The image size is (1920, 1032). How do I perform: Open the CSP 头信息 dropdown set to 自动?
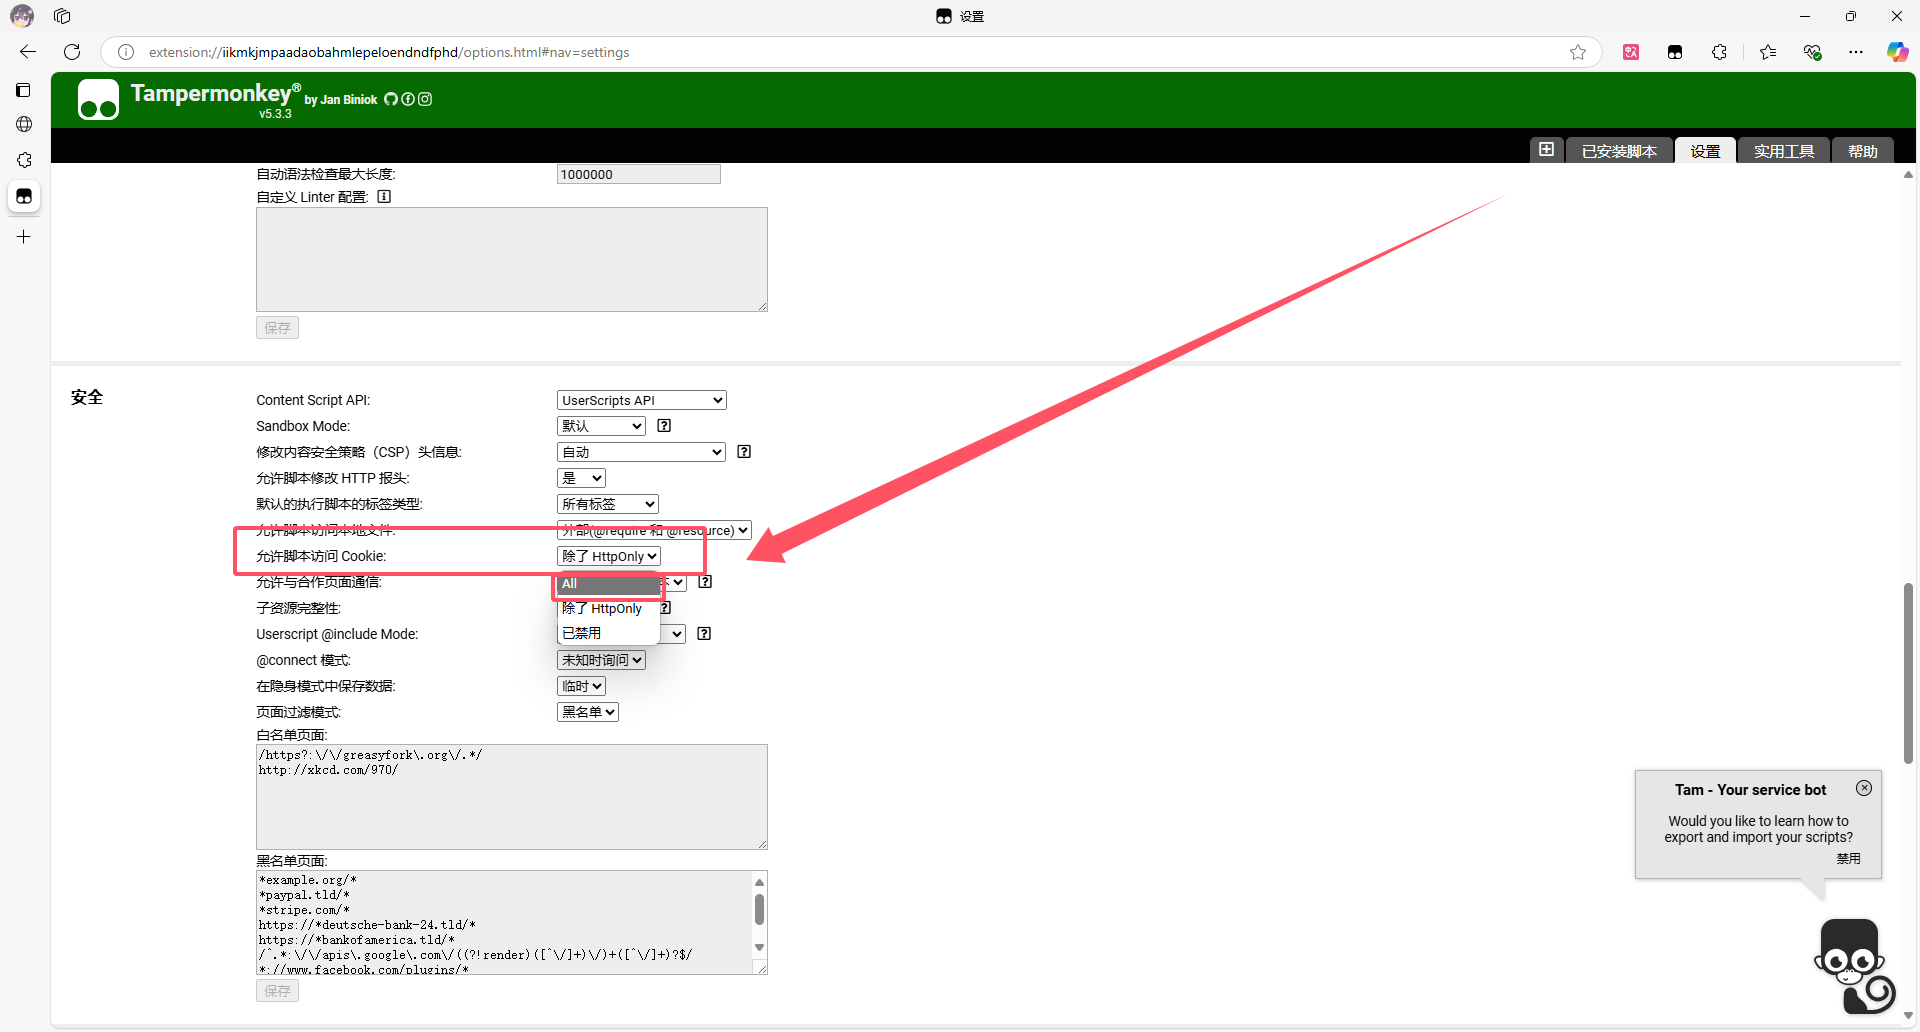pos(641,452)
